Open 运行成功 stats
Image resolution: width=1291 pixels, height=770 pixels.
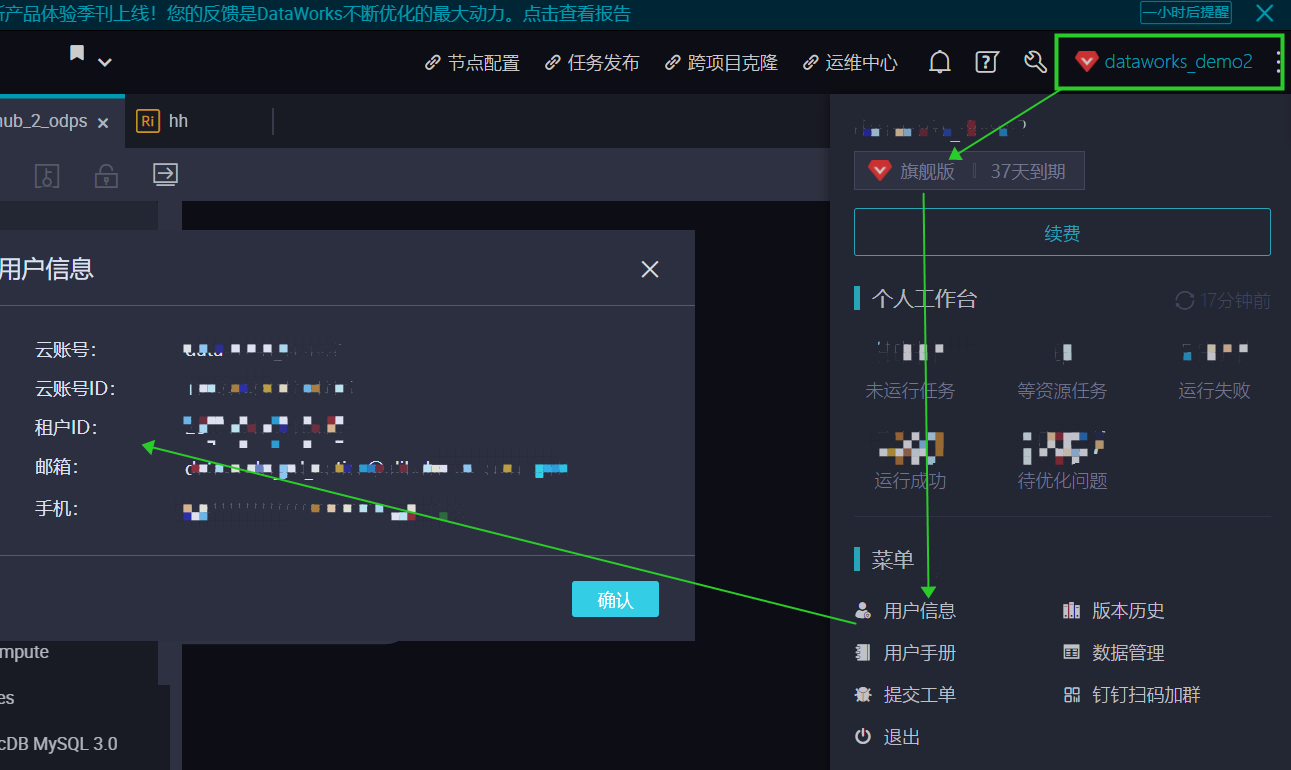point(910,480)
